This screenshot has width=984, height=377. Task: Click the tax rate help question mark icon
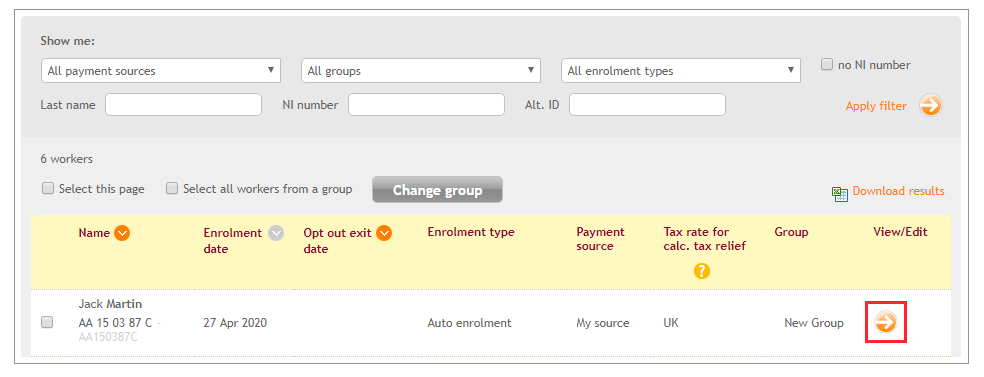tap(702, 271)
